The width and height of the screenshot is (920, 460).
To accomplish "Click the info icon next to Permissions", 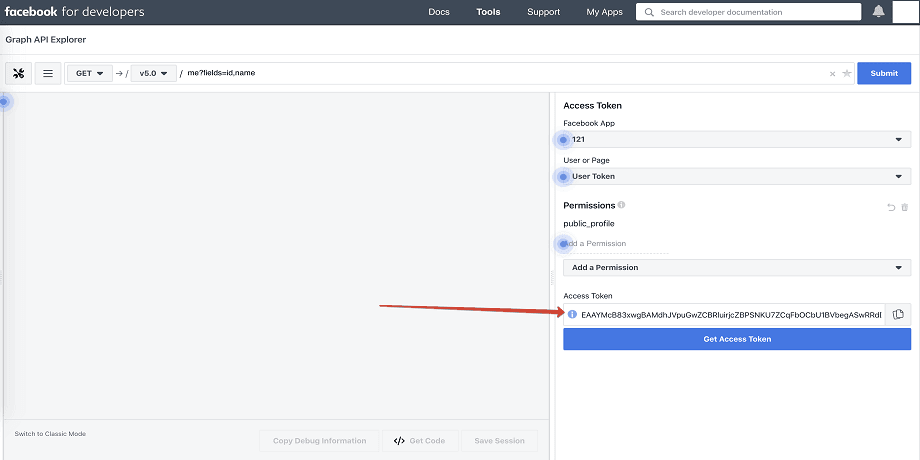I will point(621,205).
